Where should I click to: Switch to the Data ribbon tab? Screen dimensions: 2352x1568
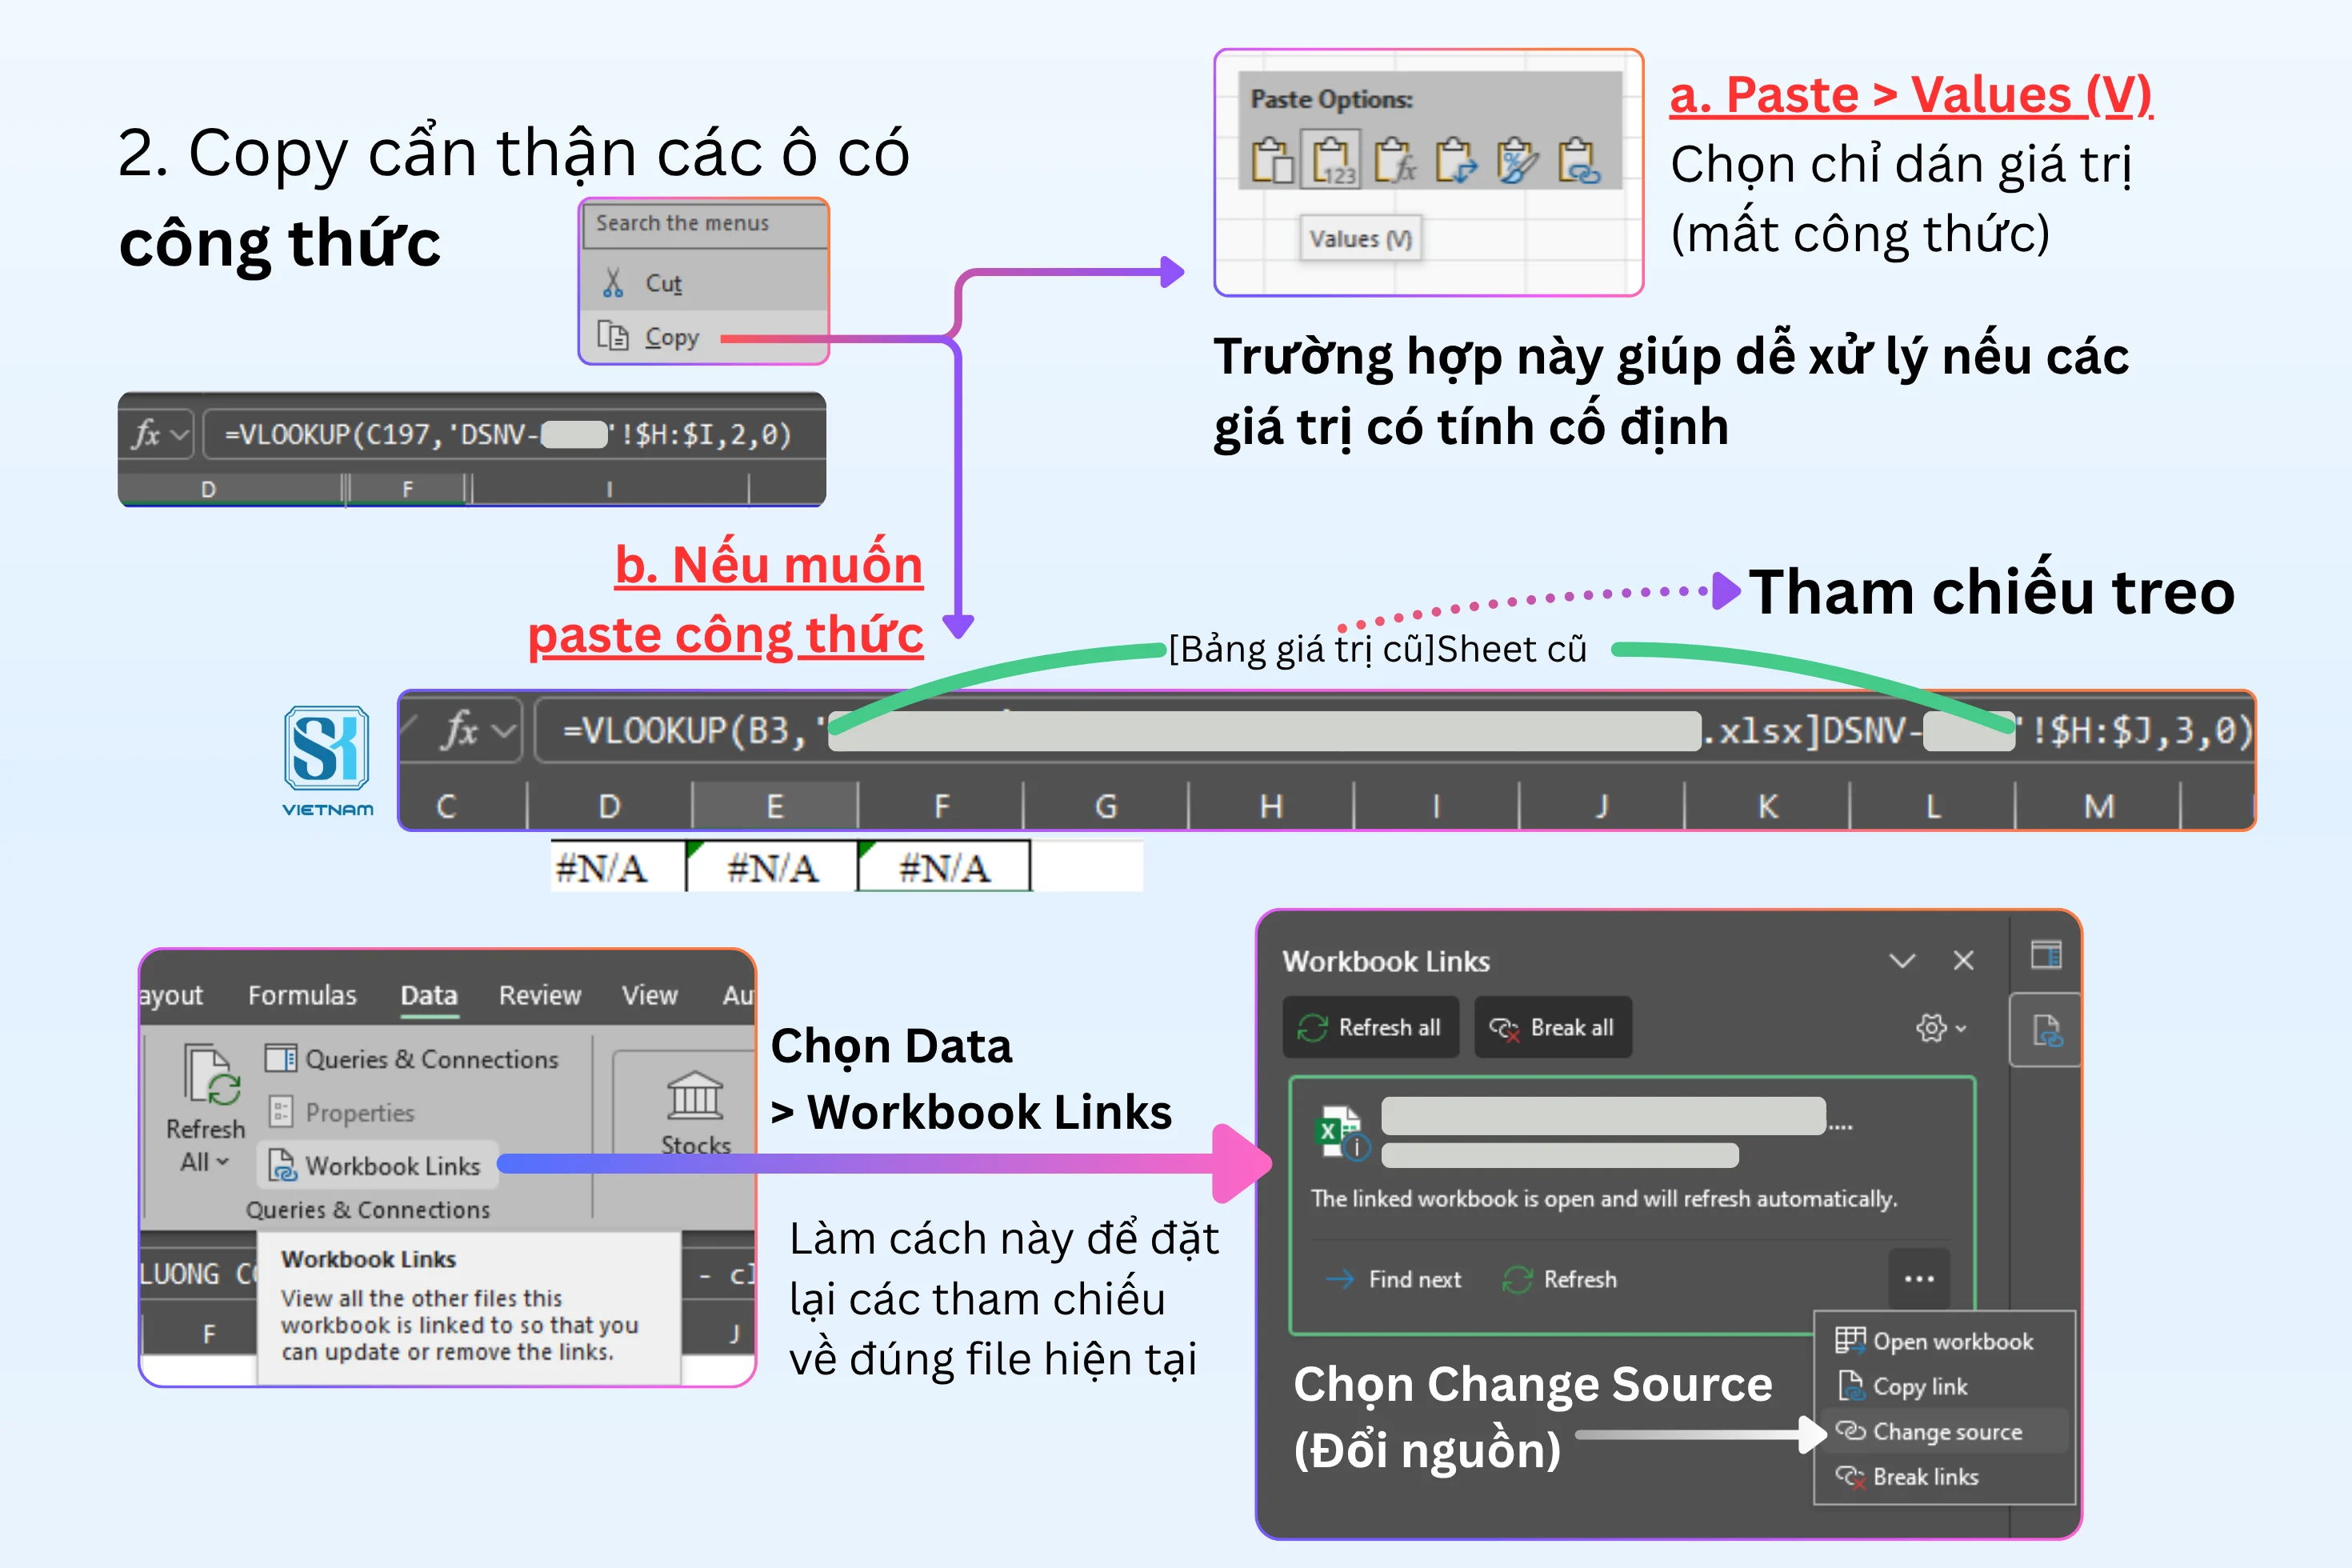tap(429, 995)
